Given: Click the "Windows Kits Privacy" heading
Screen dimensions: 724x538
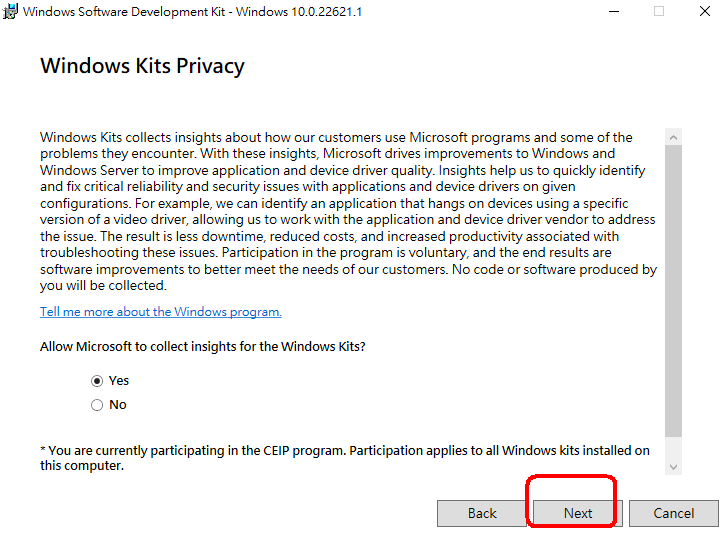Looking at the screenshot, I should 142,66.
